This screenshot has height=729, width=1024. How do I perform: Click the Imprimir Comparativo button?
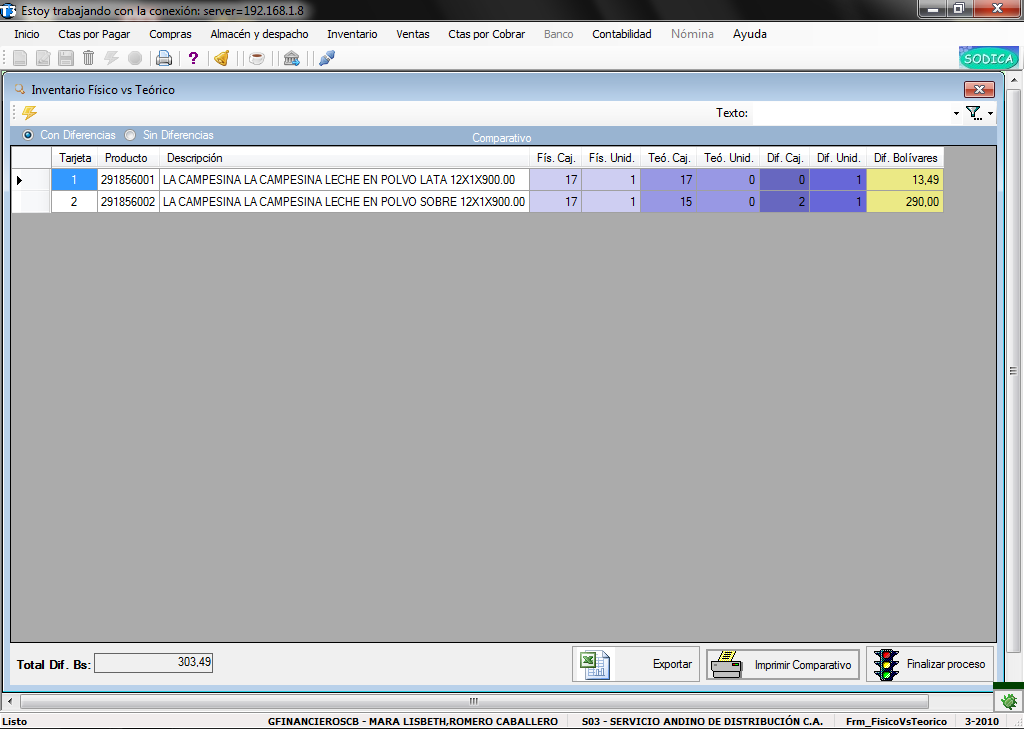point(783,665)
